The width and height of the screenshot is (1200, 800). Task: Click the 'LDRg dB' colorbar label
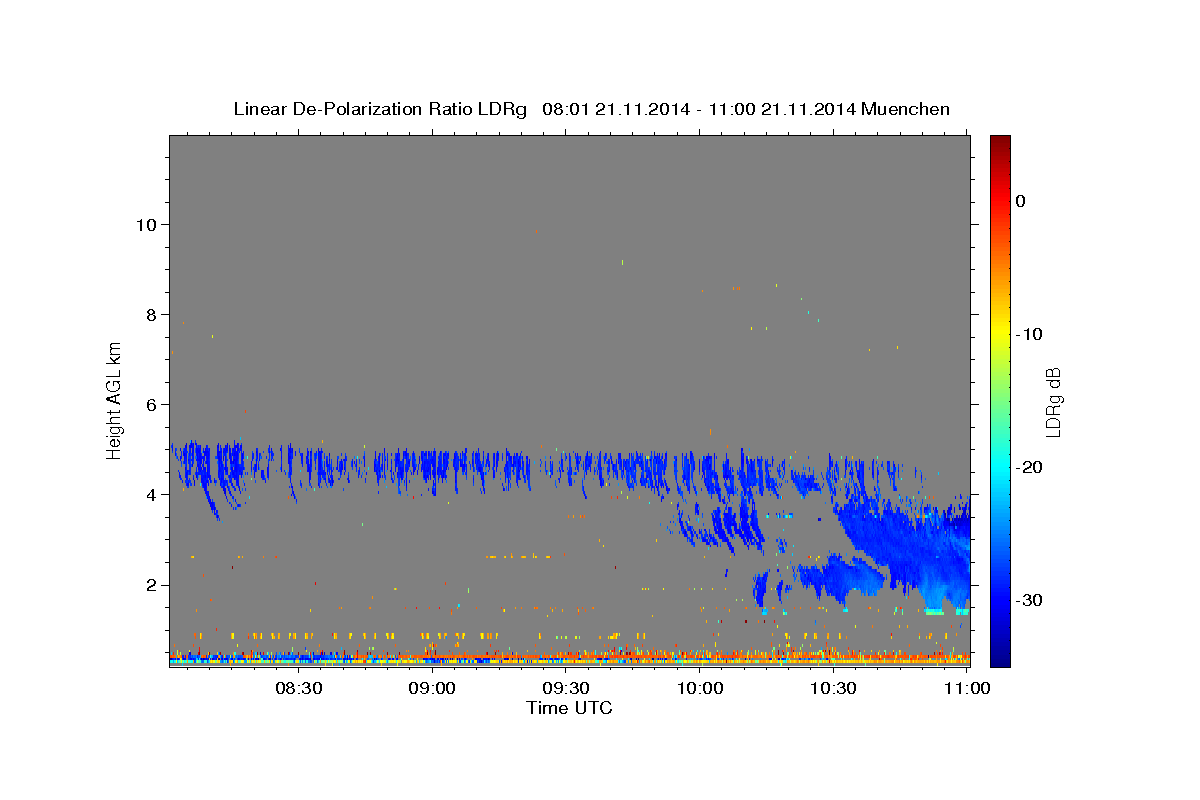pyautogui.click(x=1052, y=402)
